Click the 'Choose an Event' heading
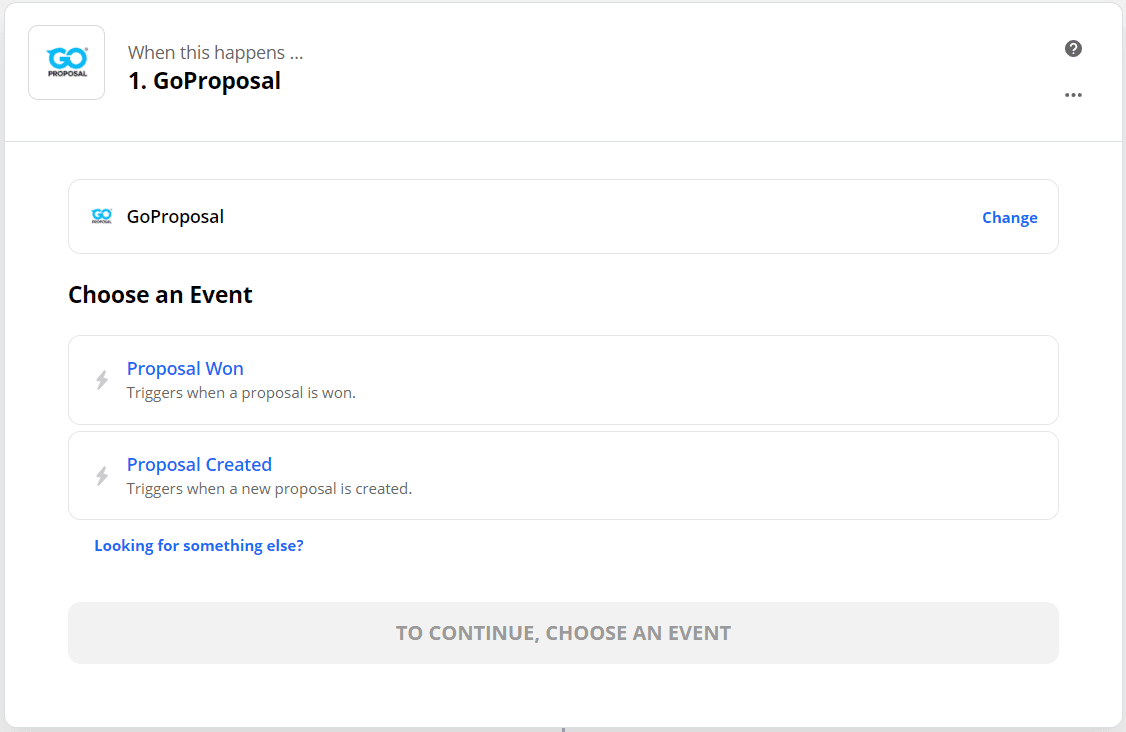 click(160, 295)
